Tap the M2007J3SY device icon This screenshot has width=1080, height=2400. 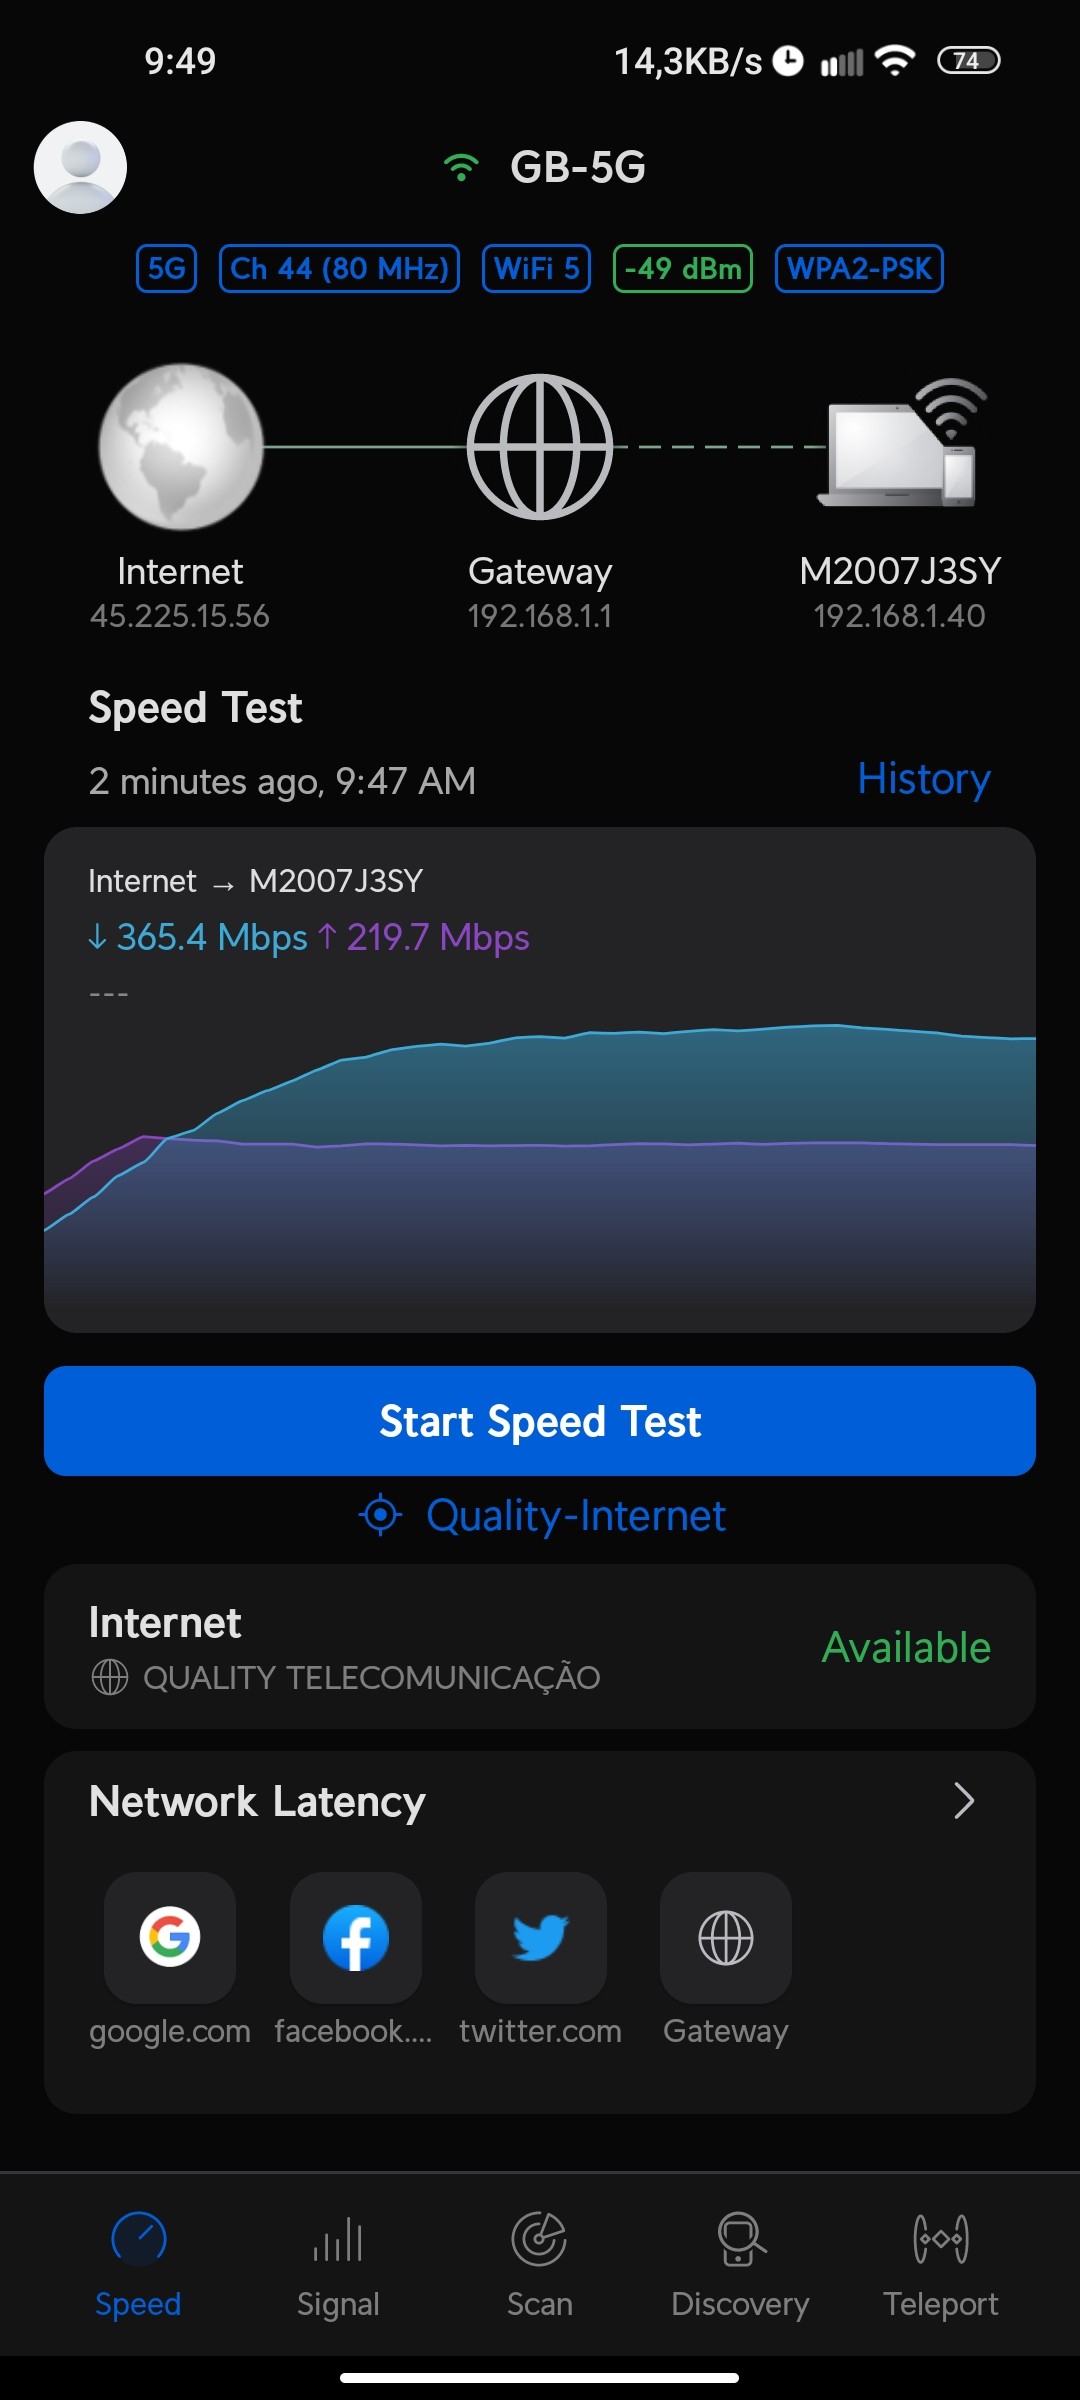pyautogui.click(x=900, y=446)
